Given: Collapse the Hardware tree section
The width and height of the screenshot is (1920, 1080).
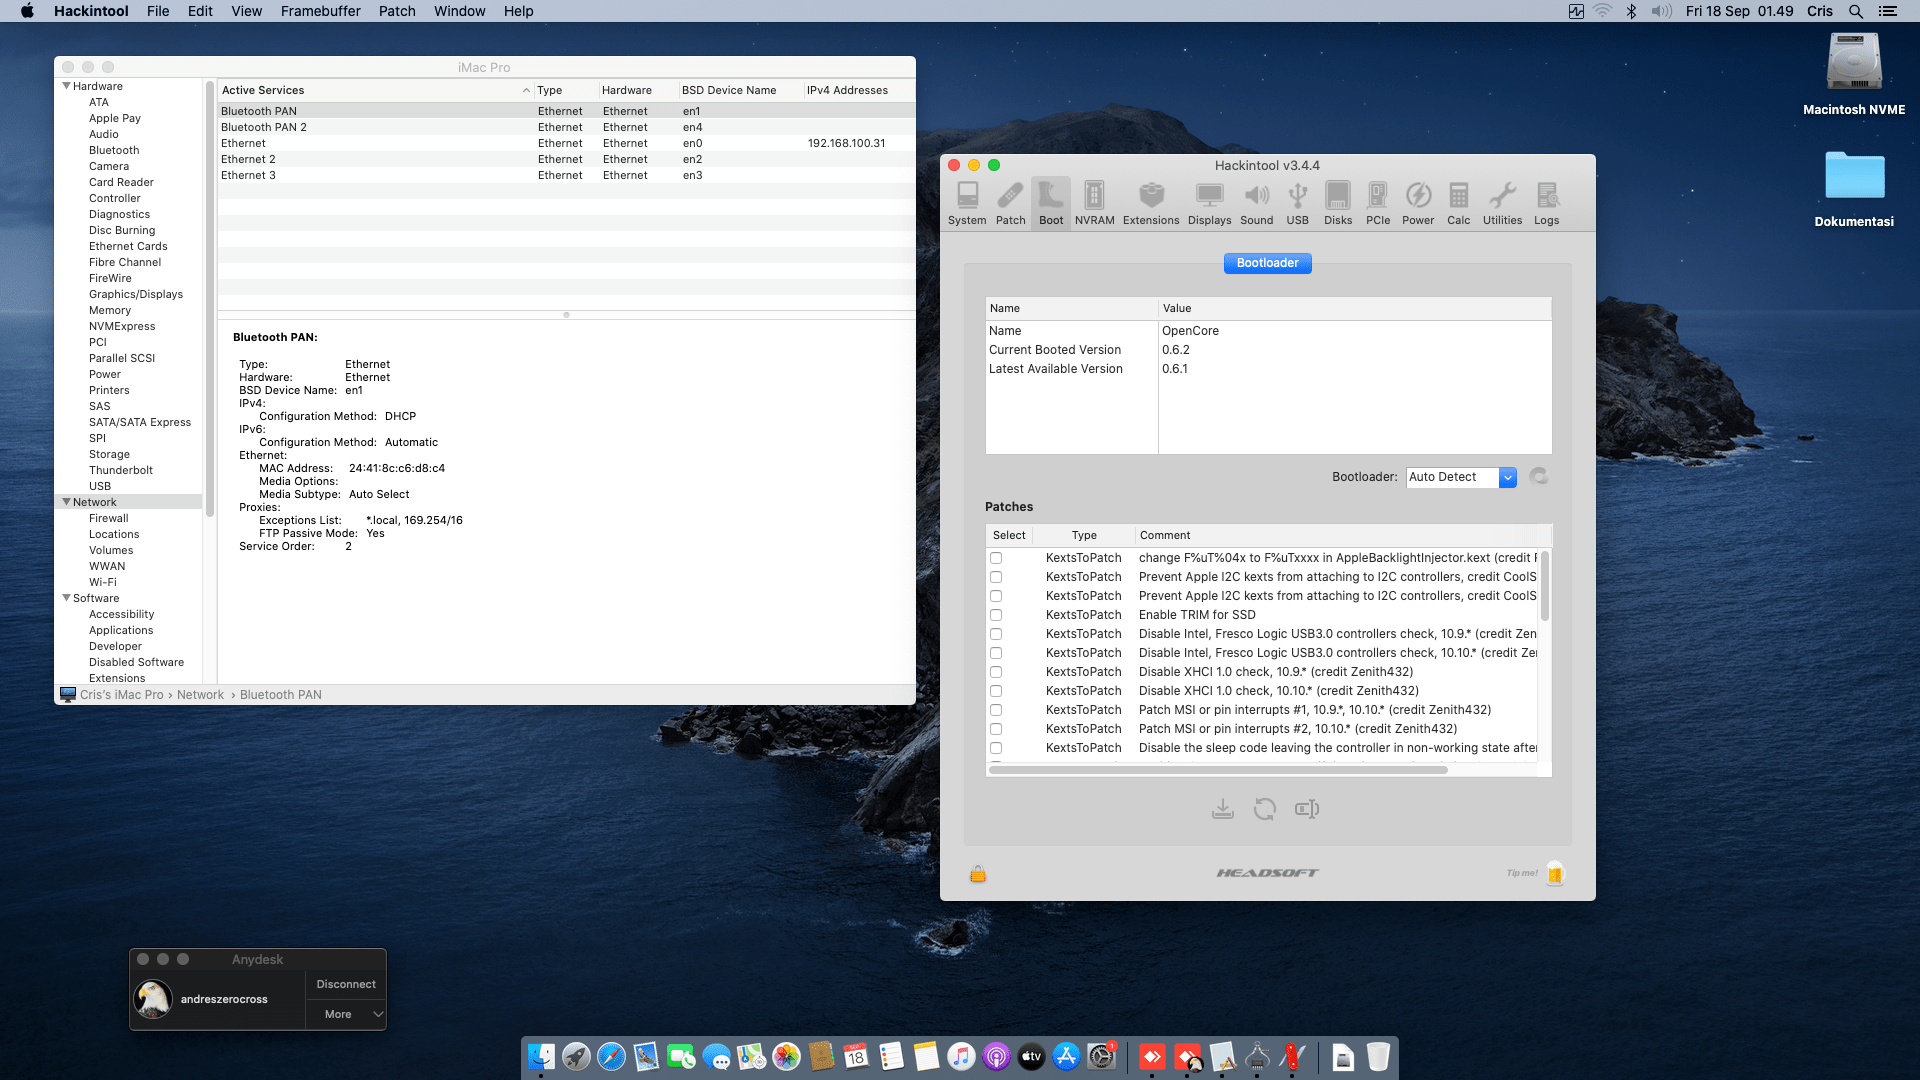Looking at the screenshot, I should coord(66,86).
